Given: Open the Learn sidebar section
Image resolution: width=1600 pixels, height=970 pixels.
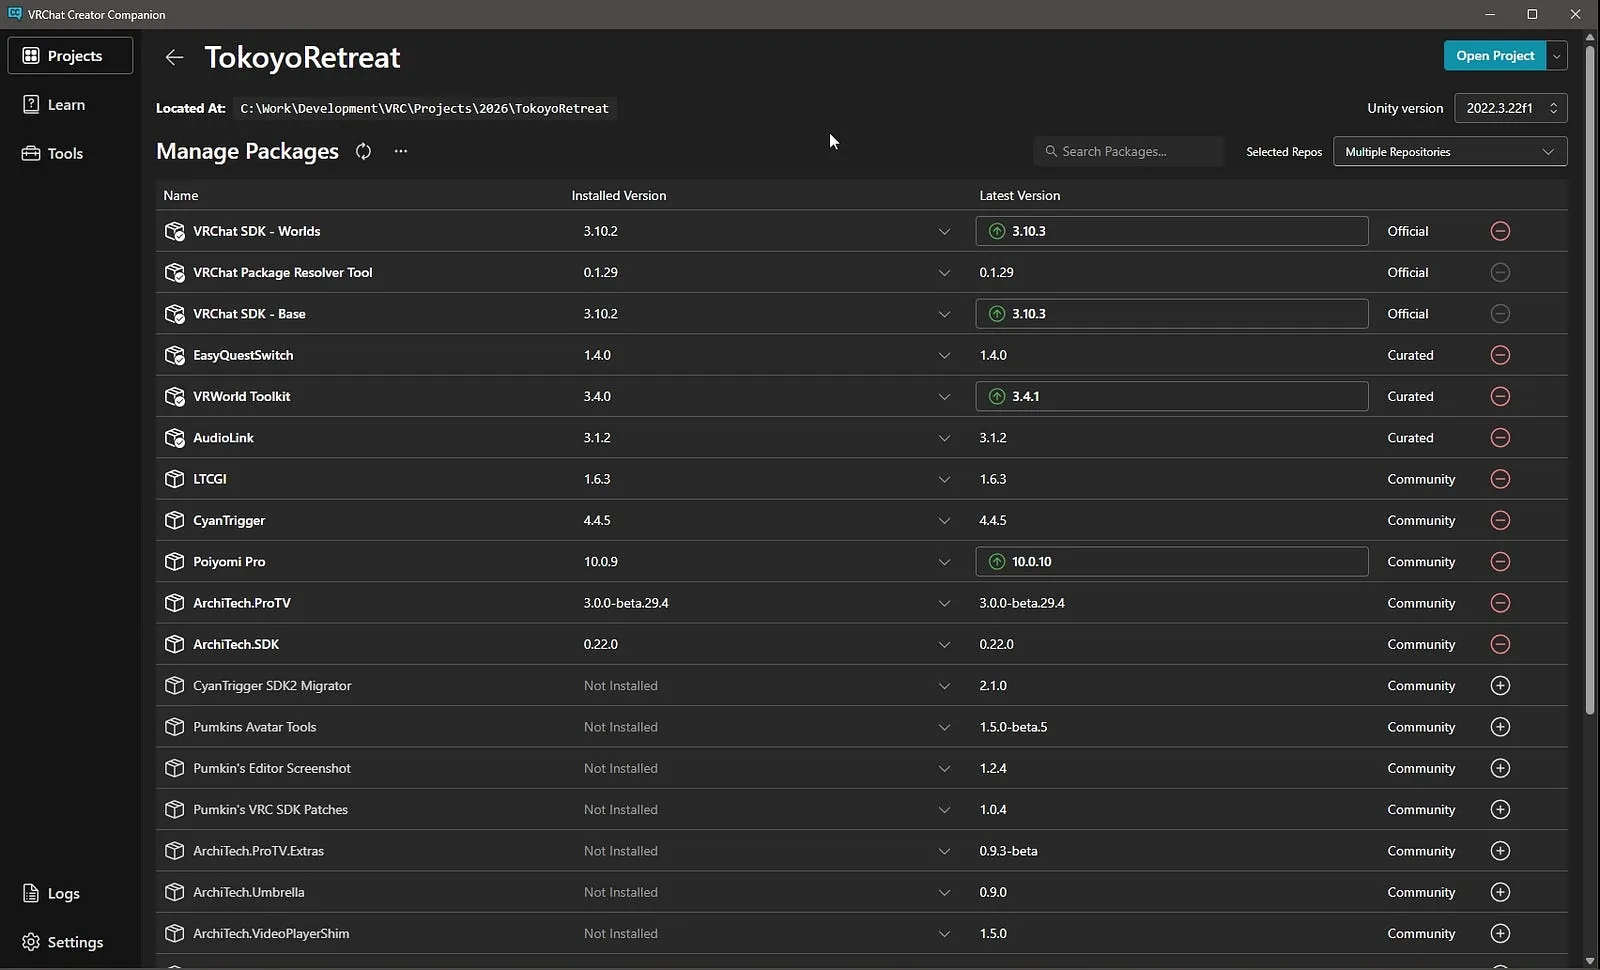Looking at the screenshot, I should click(x=70, y=105).
